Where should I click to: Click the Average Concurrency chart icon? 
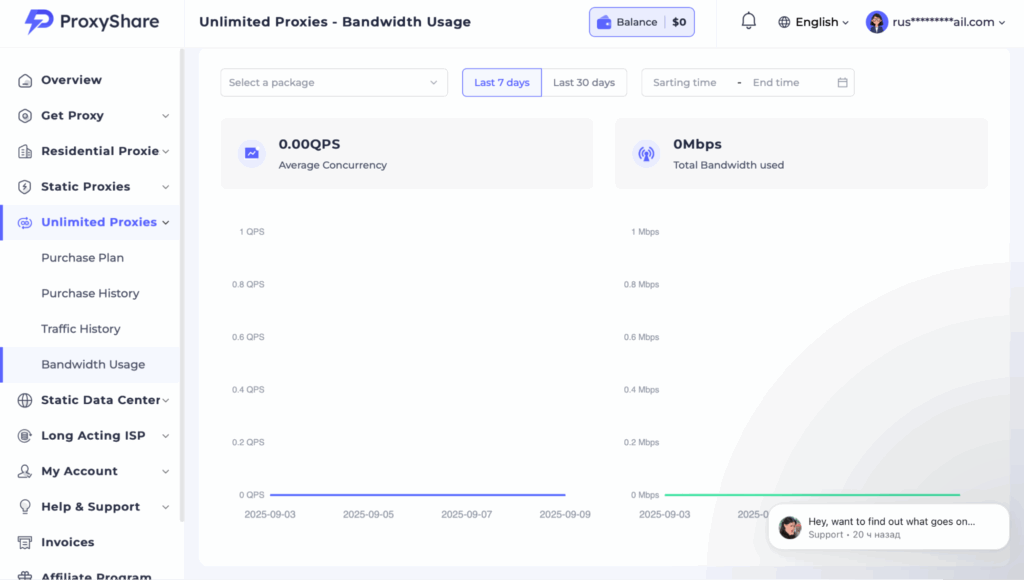point(251,153)
